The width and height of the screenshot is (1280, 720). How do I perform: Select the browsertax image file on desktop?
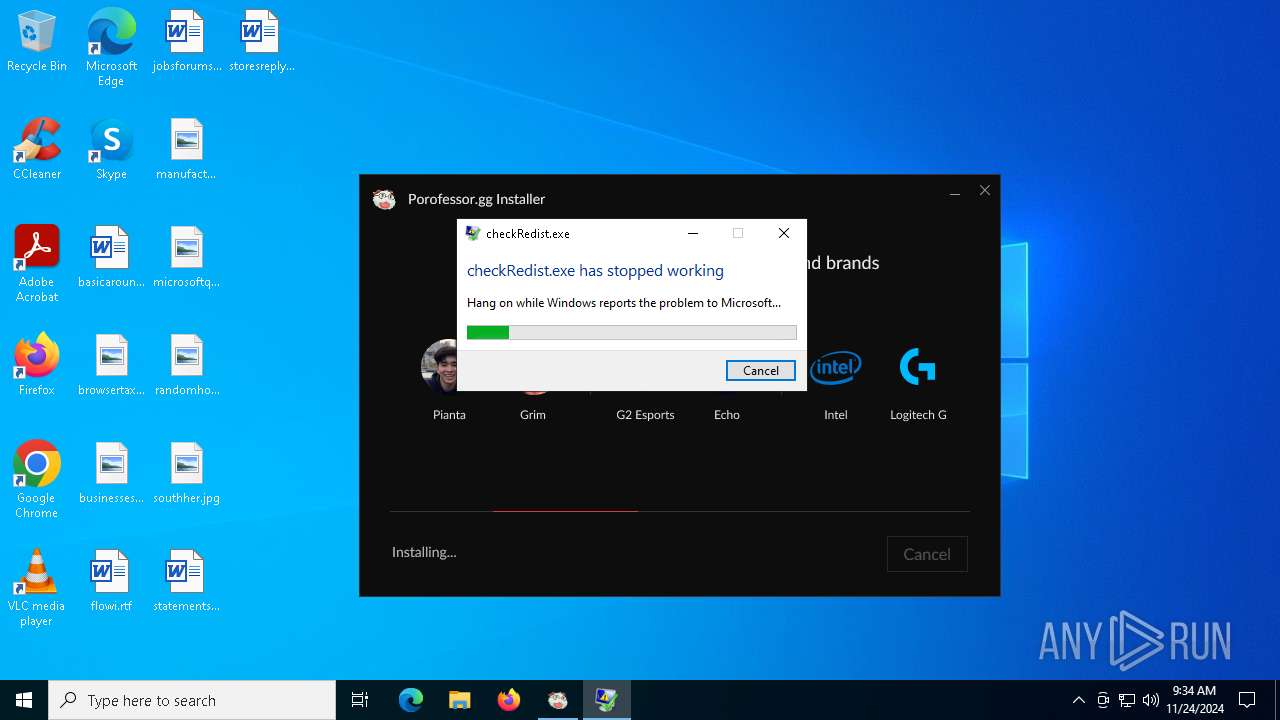(x=111, y=366)
